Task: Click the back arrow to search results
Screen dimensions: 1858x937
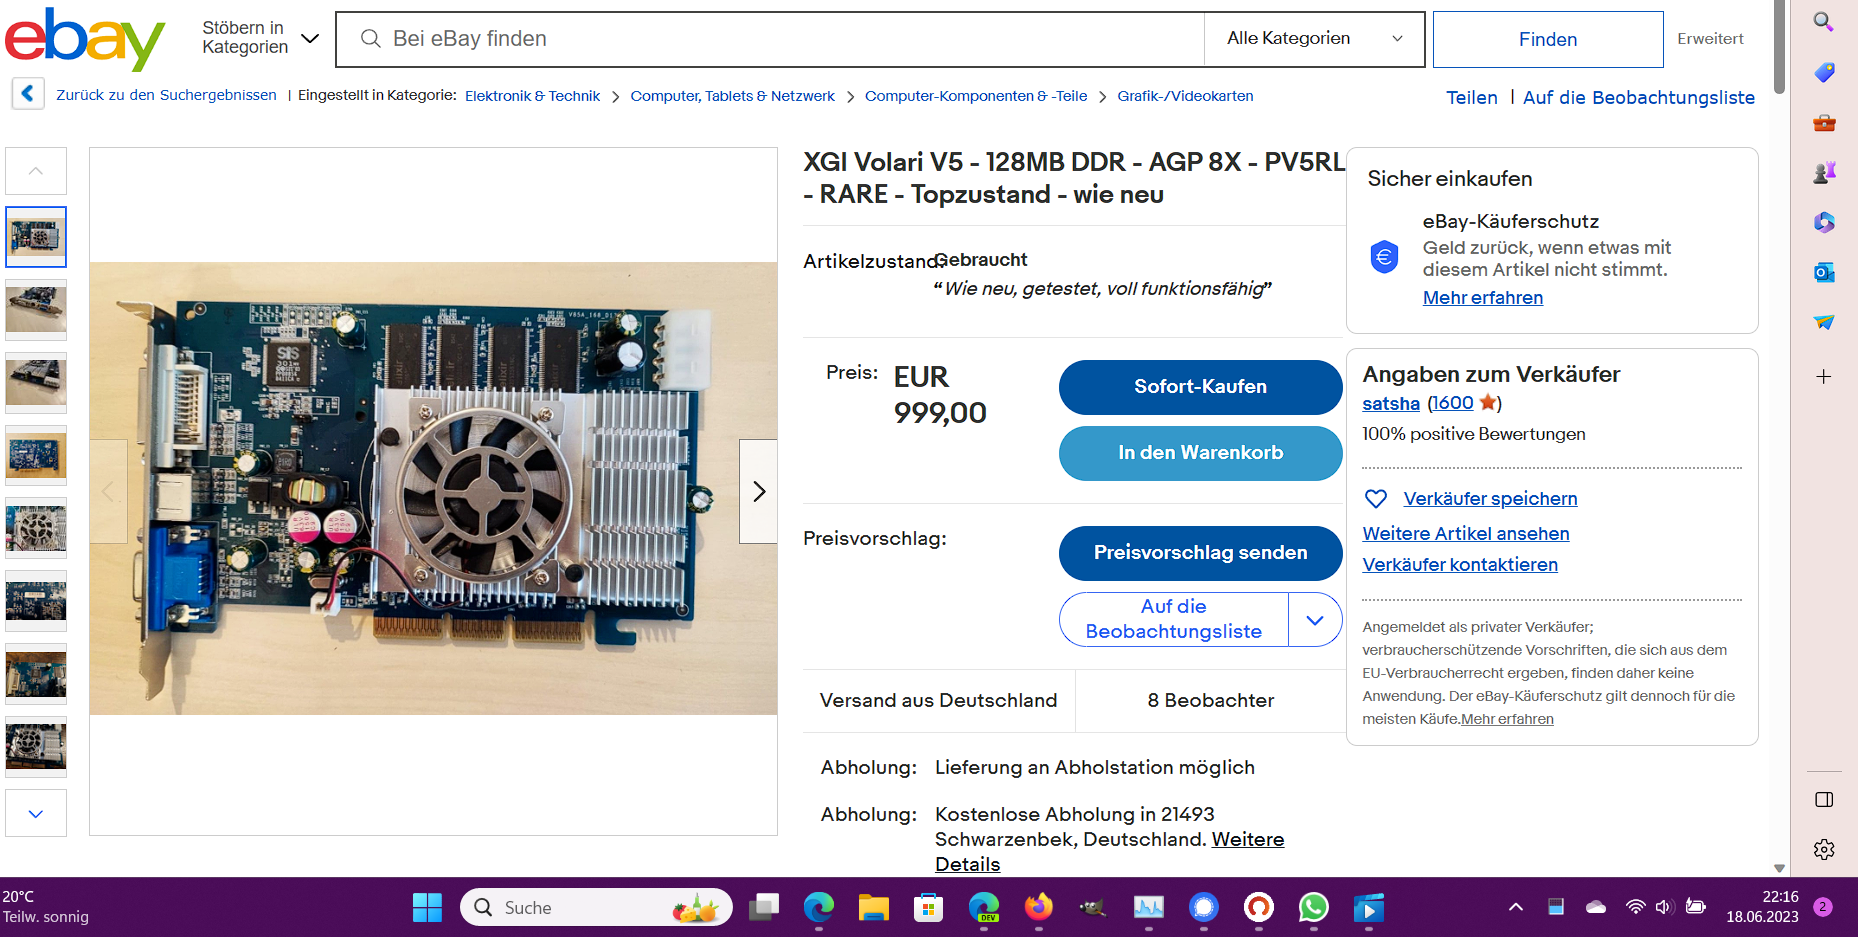Action: [x=28, y=94]
